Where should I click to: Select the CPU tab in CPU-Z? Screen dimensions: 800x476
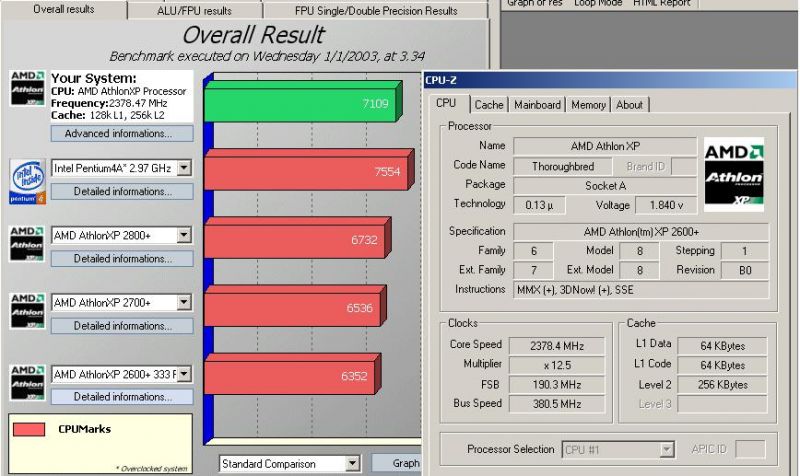[x=446, y=103]
